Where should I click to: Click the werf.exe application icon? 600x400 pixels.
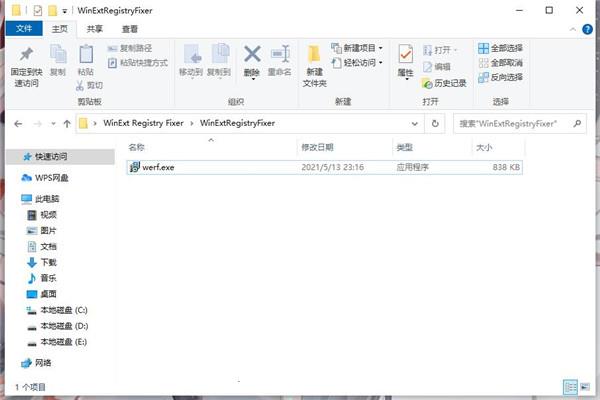[134, 167]
